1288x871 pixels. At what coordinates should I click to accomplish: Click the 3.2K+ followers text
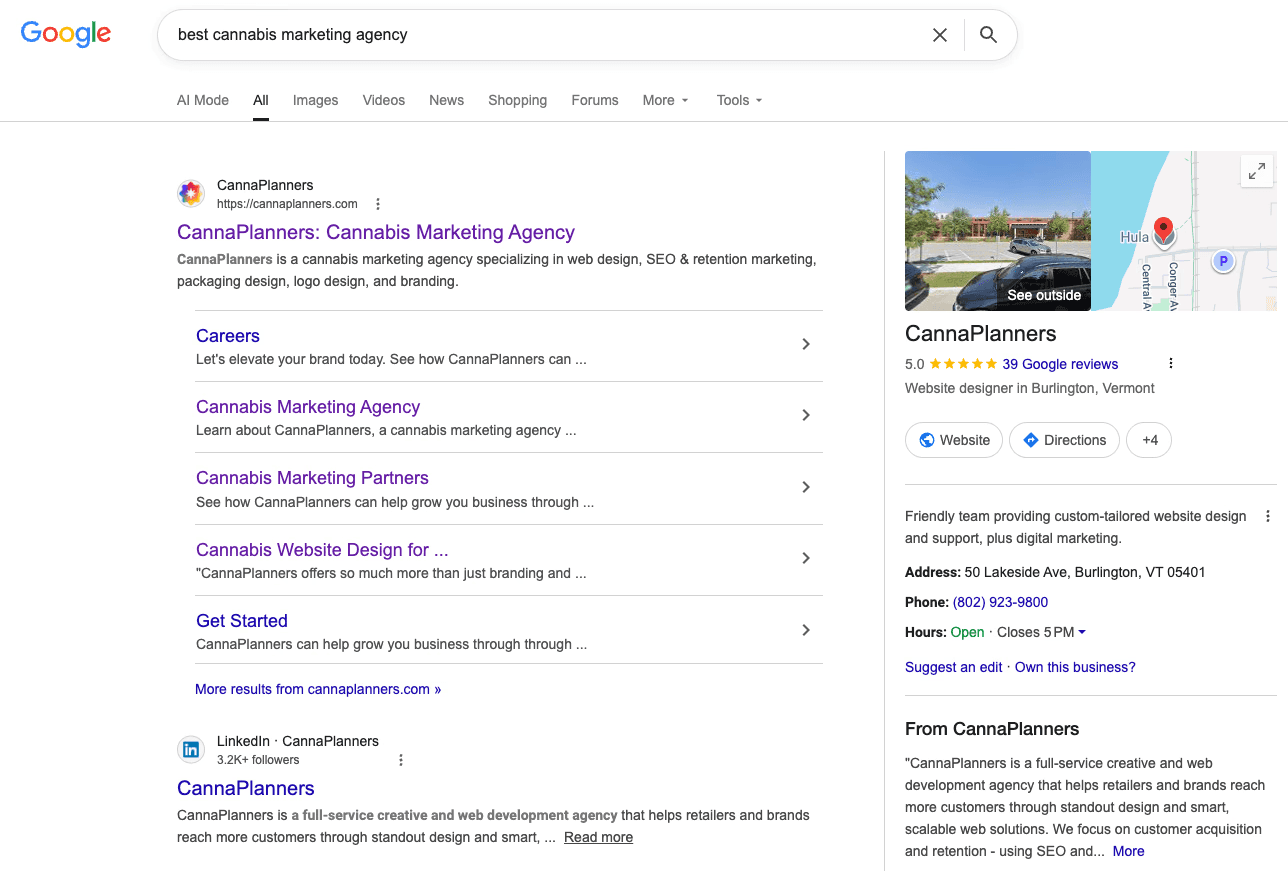[x=258, y=760]
